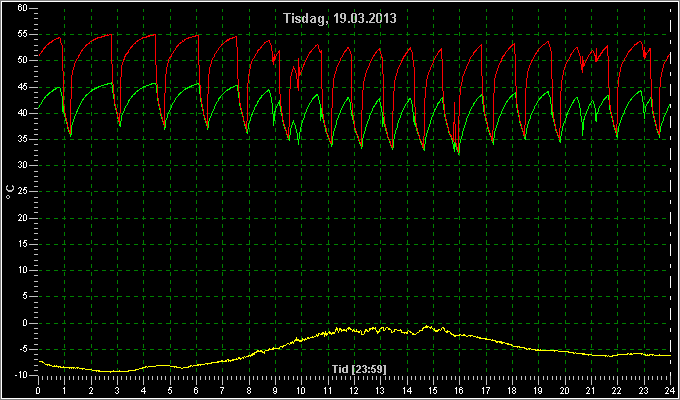This screenshot has width=680, height=400.
Task: Click the red curve's lowest dip near hour 16
Action: point(459,152)
